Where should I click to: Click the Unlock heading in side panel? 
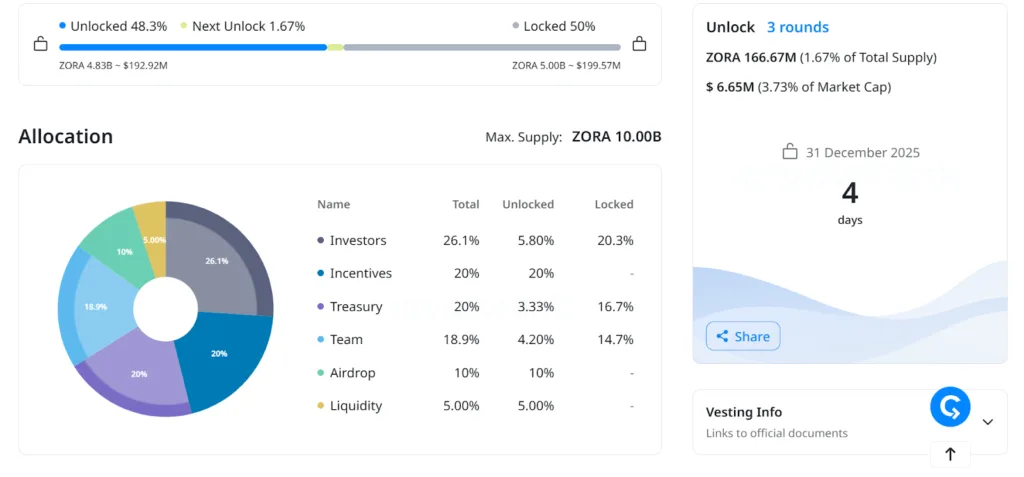click(730, 27)
